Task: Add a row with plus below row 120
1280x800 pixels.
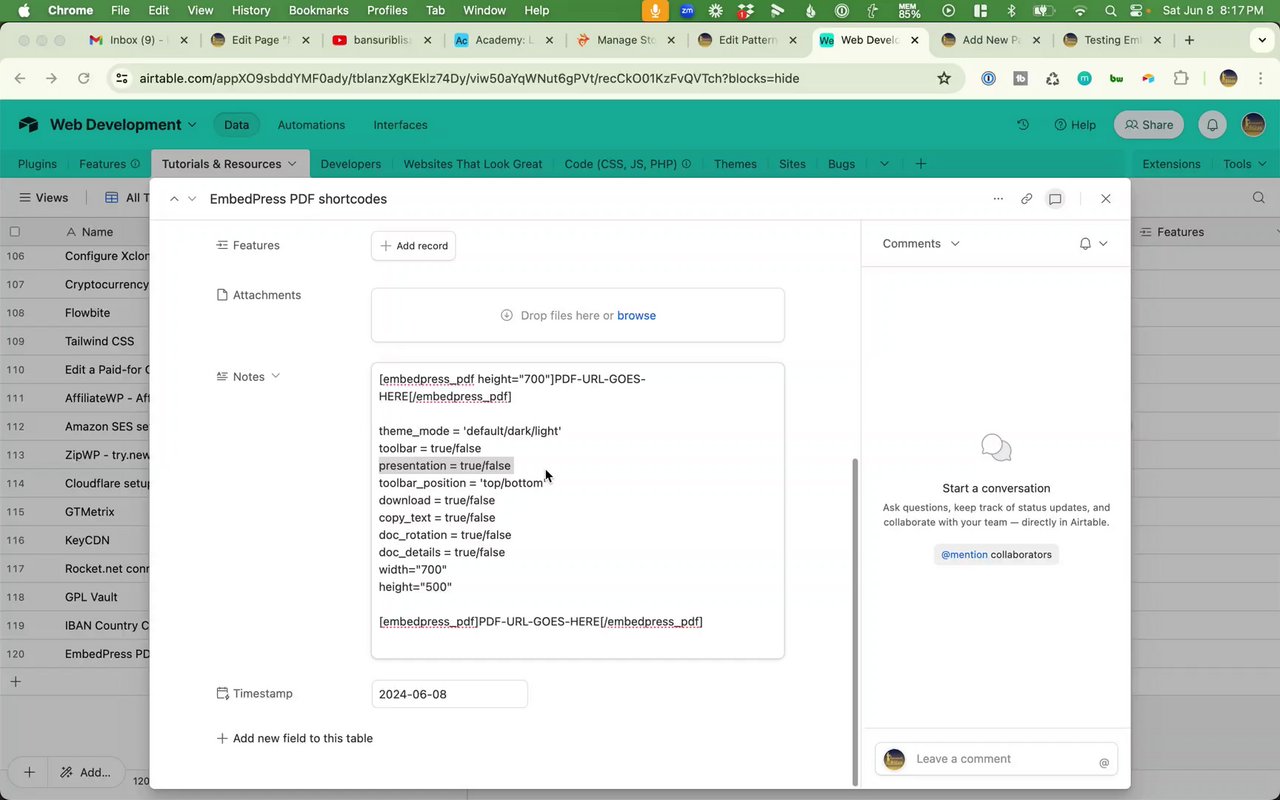Action: 15,682
